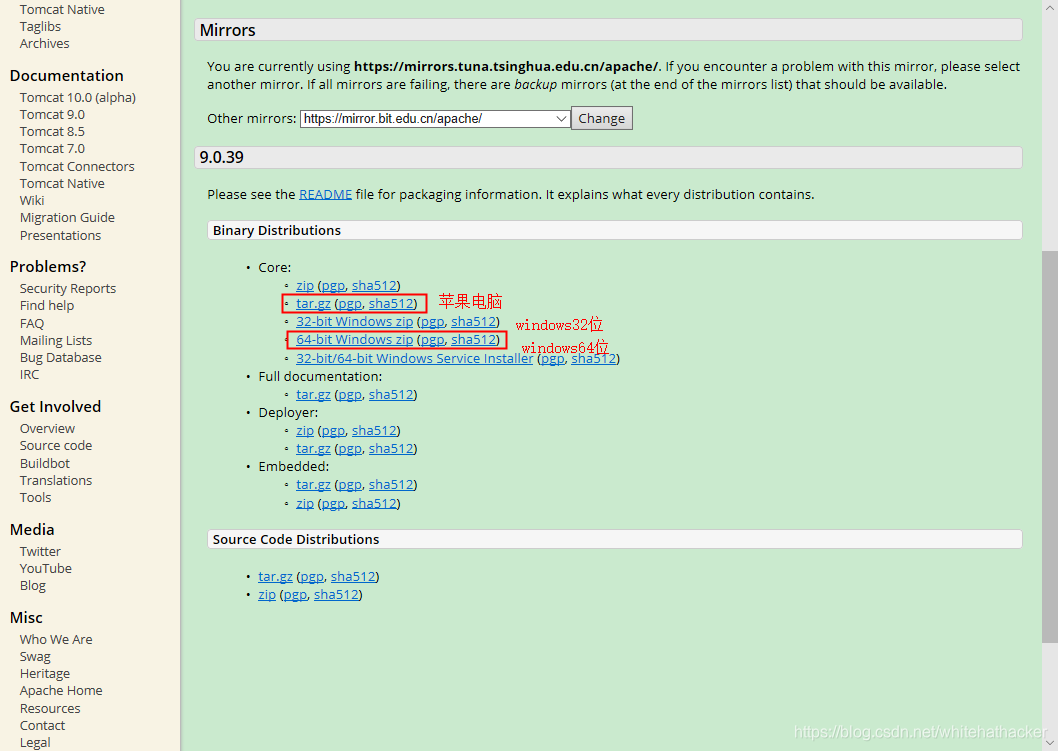Image resolution: width=1058 pixels, height=751 pixels.
Task: Open the FAQ page
Action: [x=32, y=323]
